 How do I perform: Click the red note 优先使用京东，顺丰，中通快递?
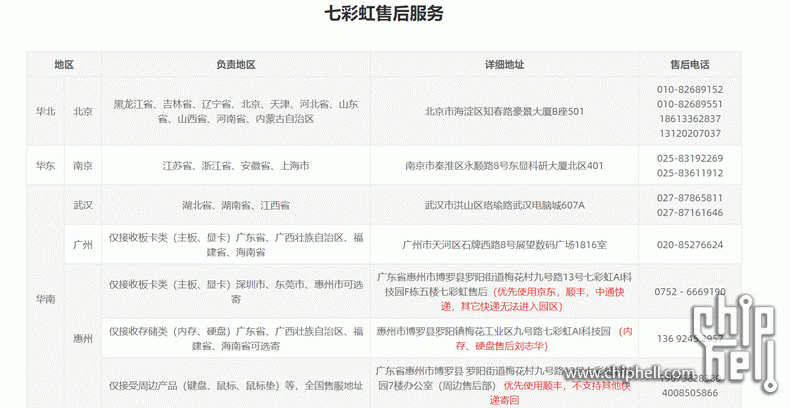533,299
